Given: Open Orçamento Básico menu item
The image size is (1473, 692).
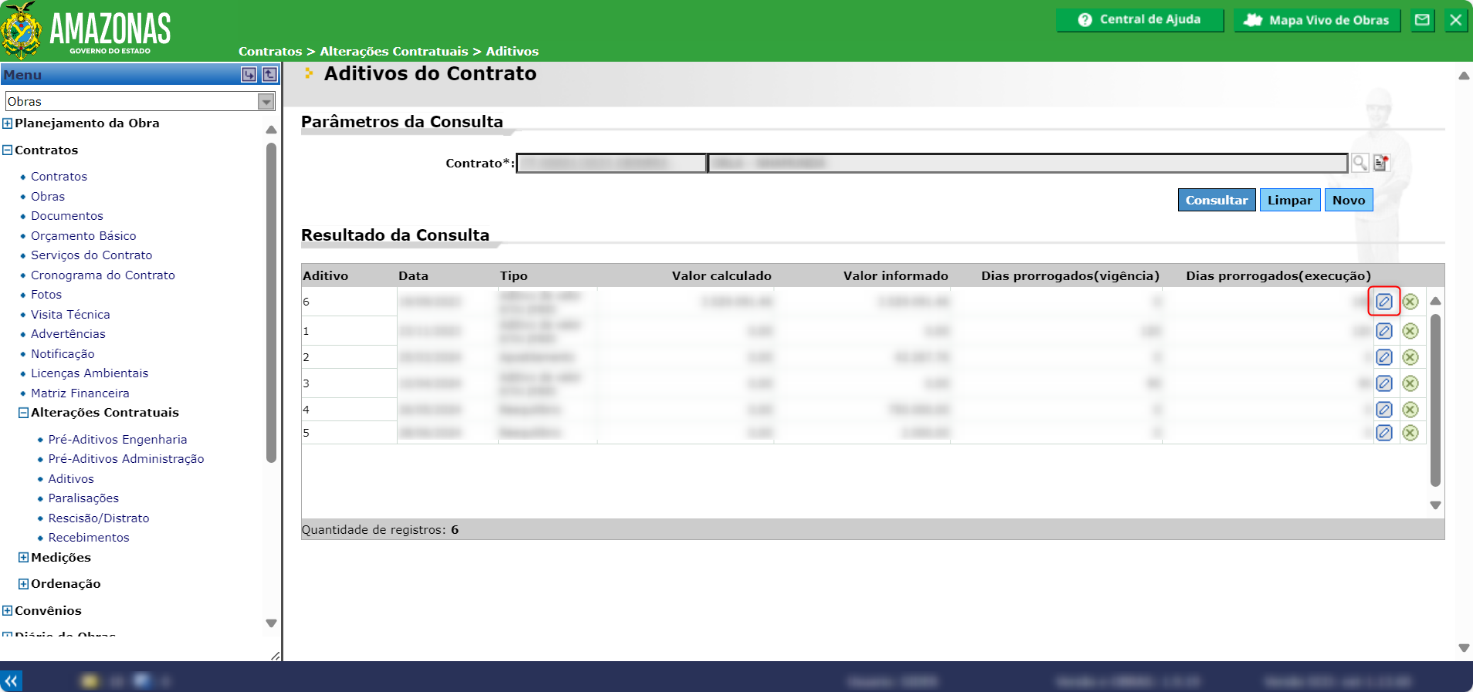Looking at the screenshot, I should pyautogui.click(x=84, y=236).
